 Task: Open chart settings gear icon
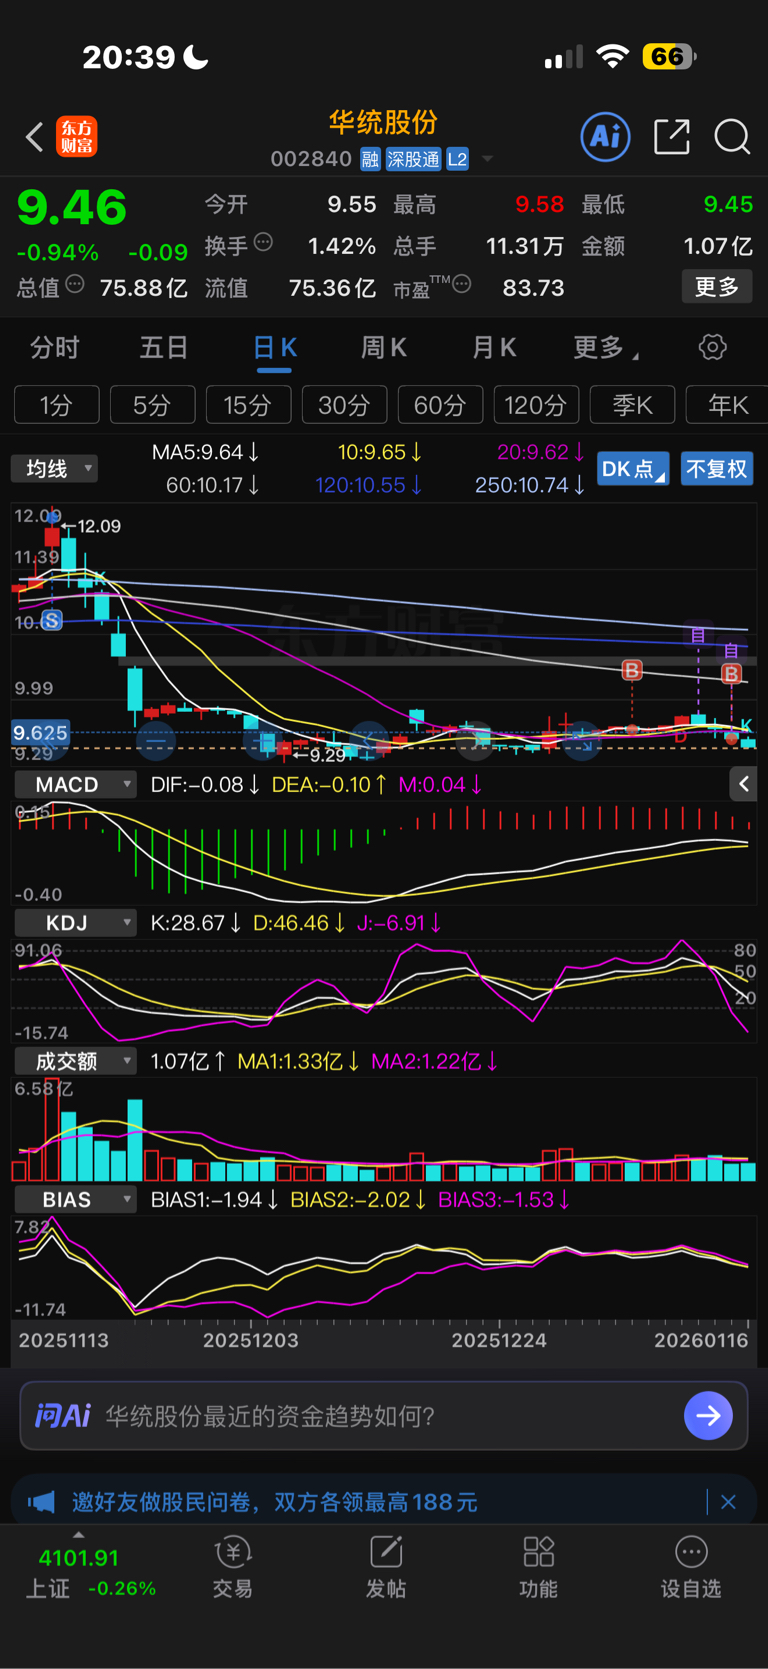click(x=712, y=347)
